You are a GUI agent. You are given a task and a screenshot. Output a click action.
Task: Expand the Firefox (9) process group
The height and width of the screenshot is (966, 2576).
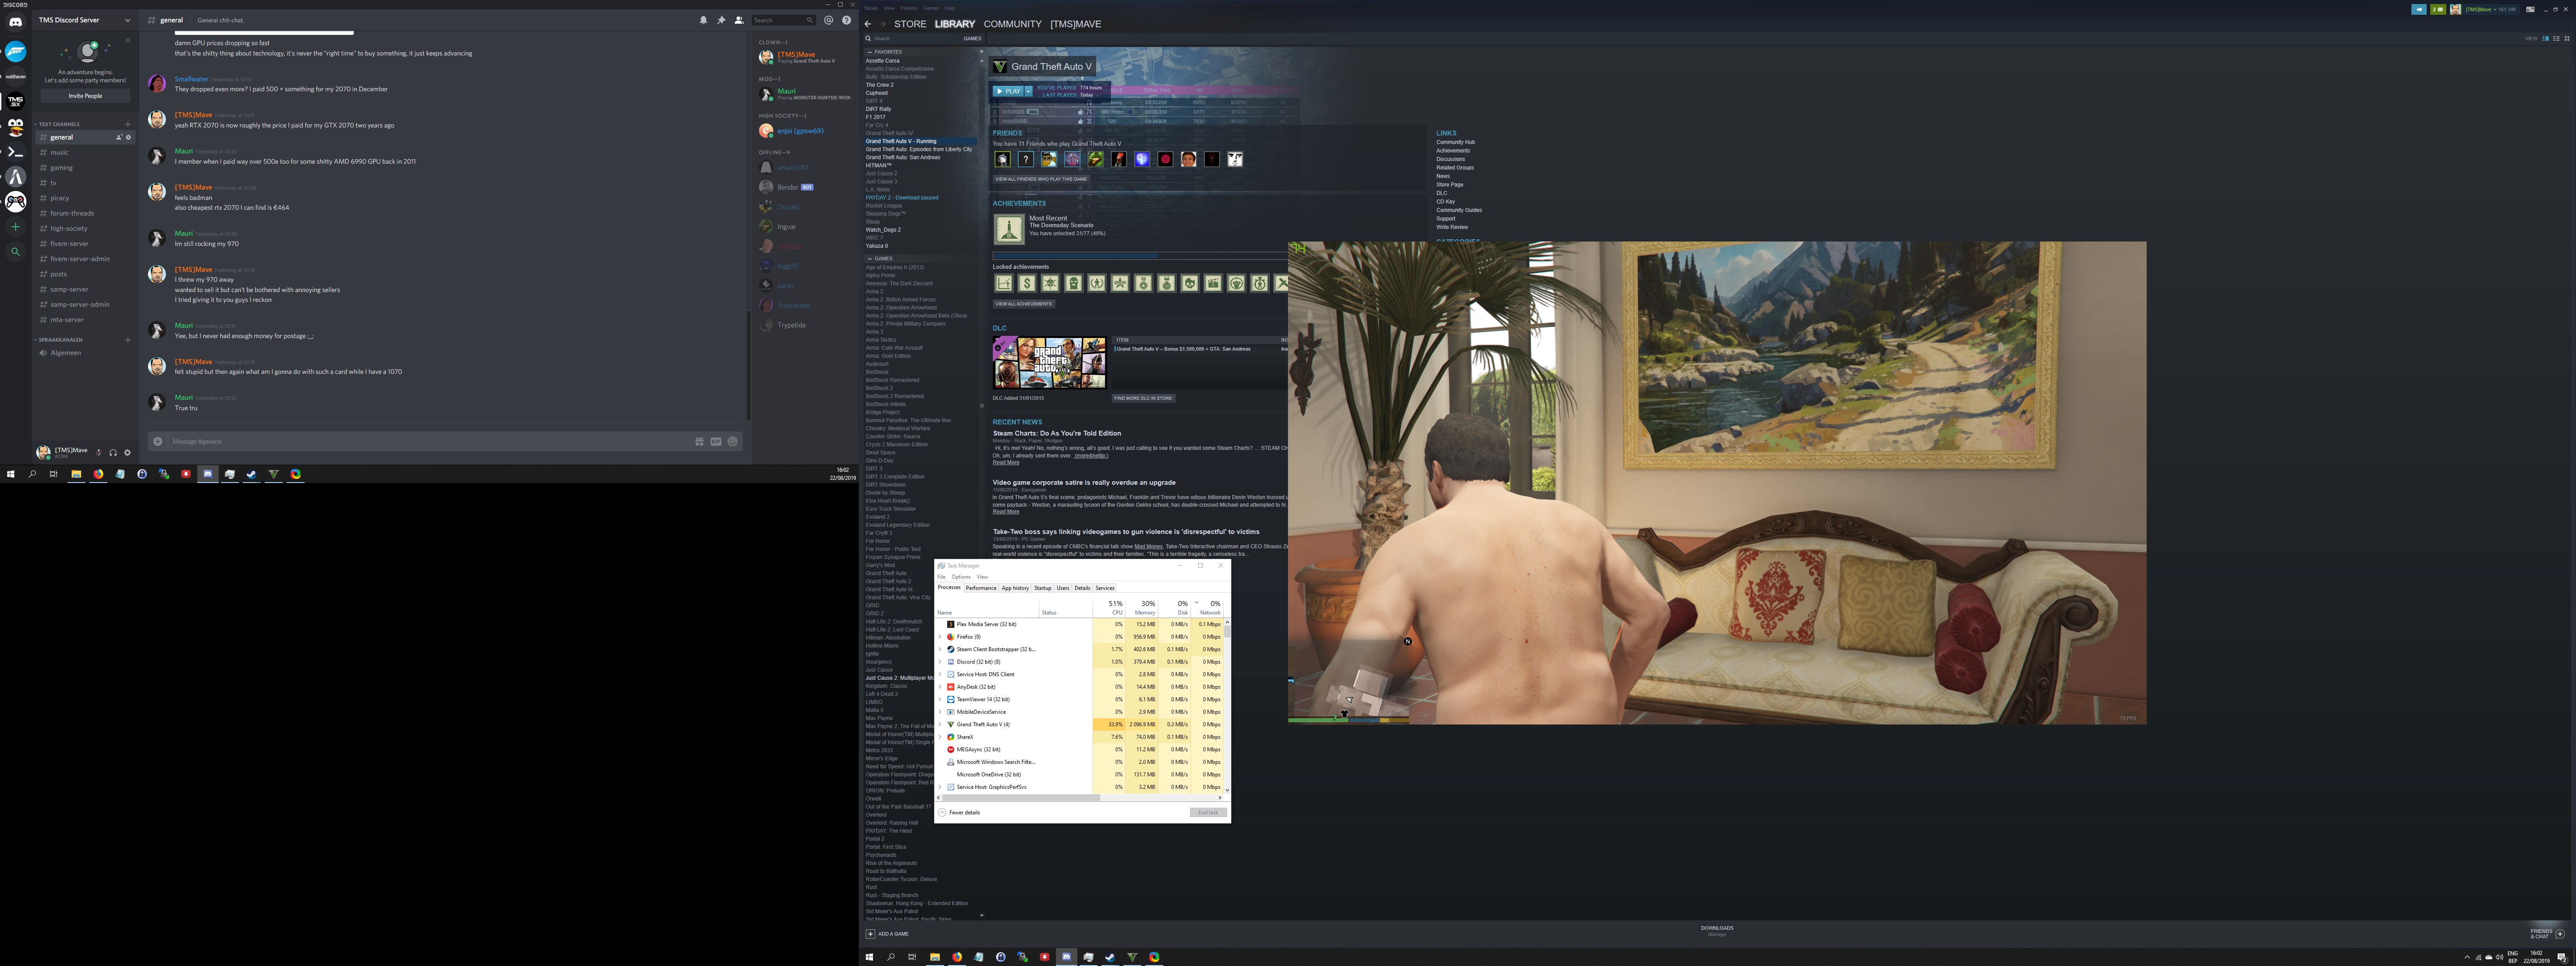(x=940, y=637)
